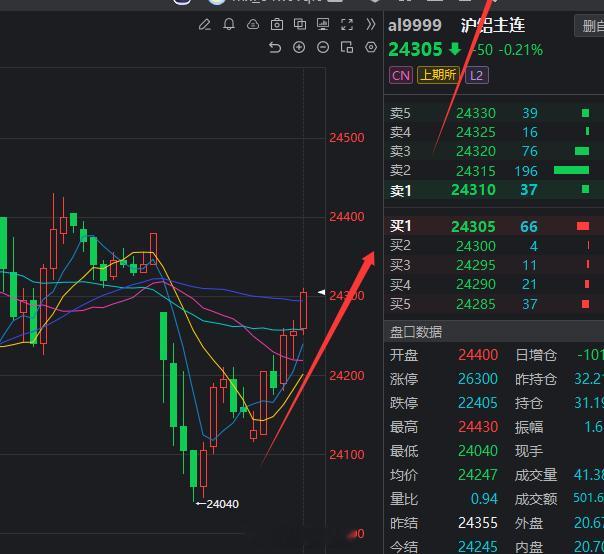Enter fullscreen chart mode
This screenshot has height=554, width=604.
(x=347, y=25)
